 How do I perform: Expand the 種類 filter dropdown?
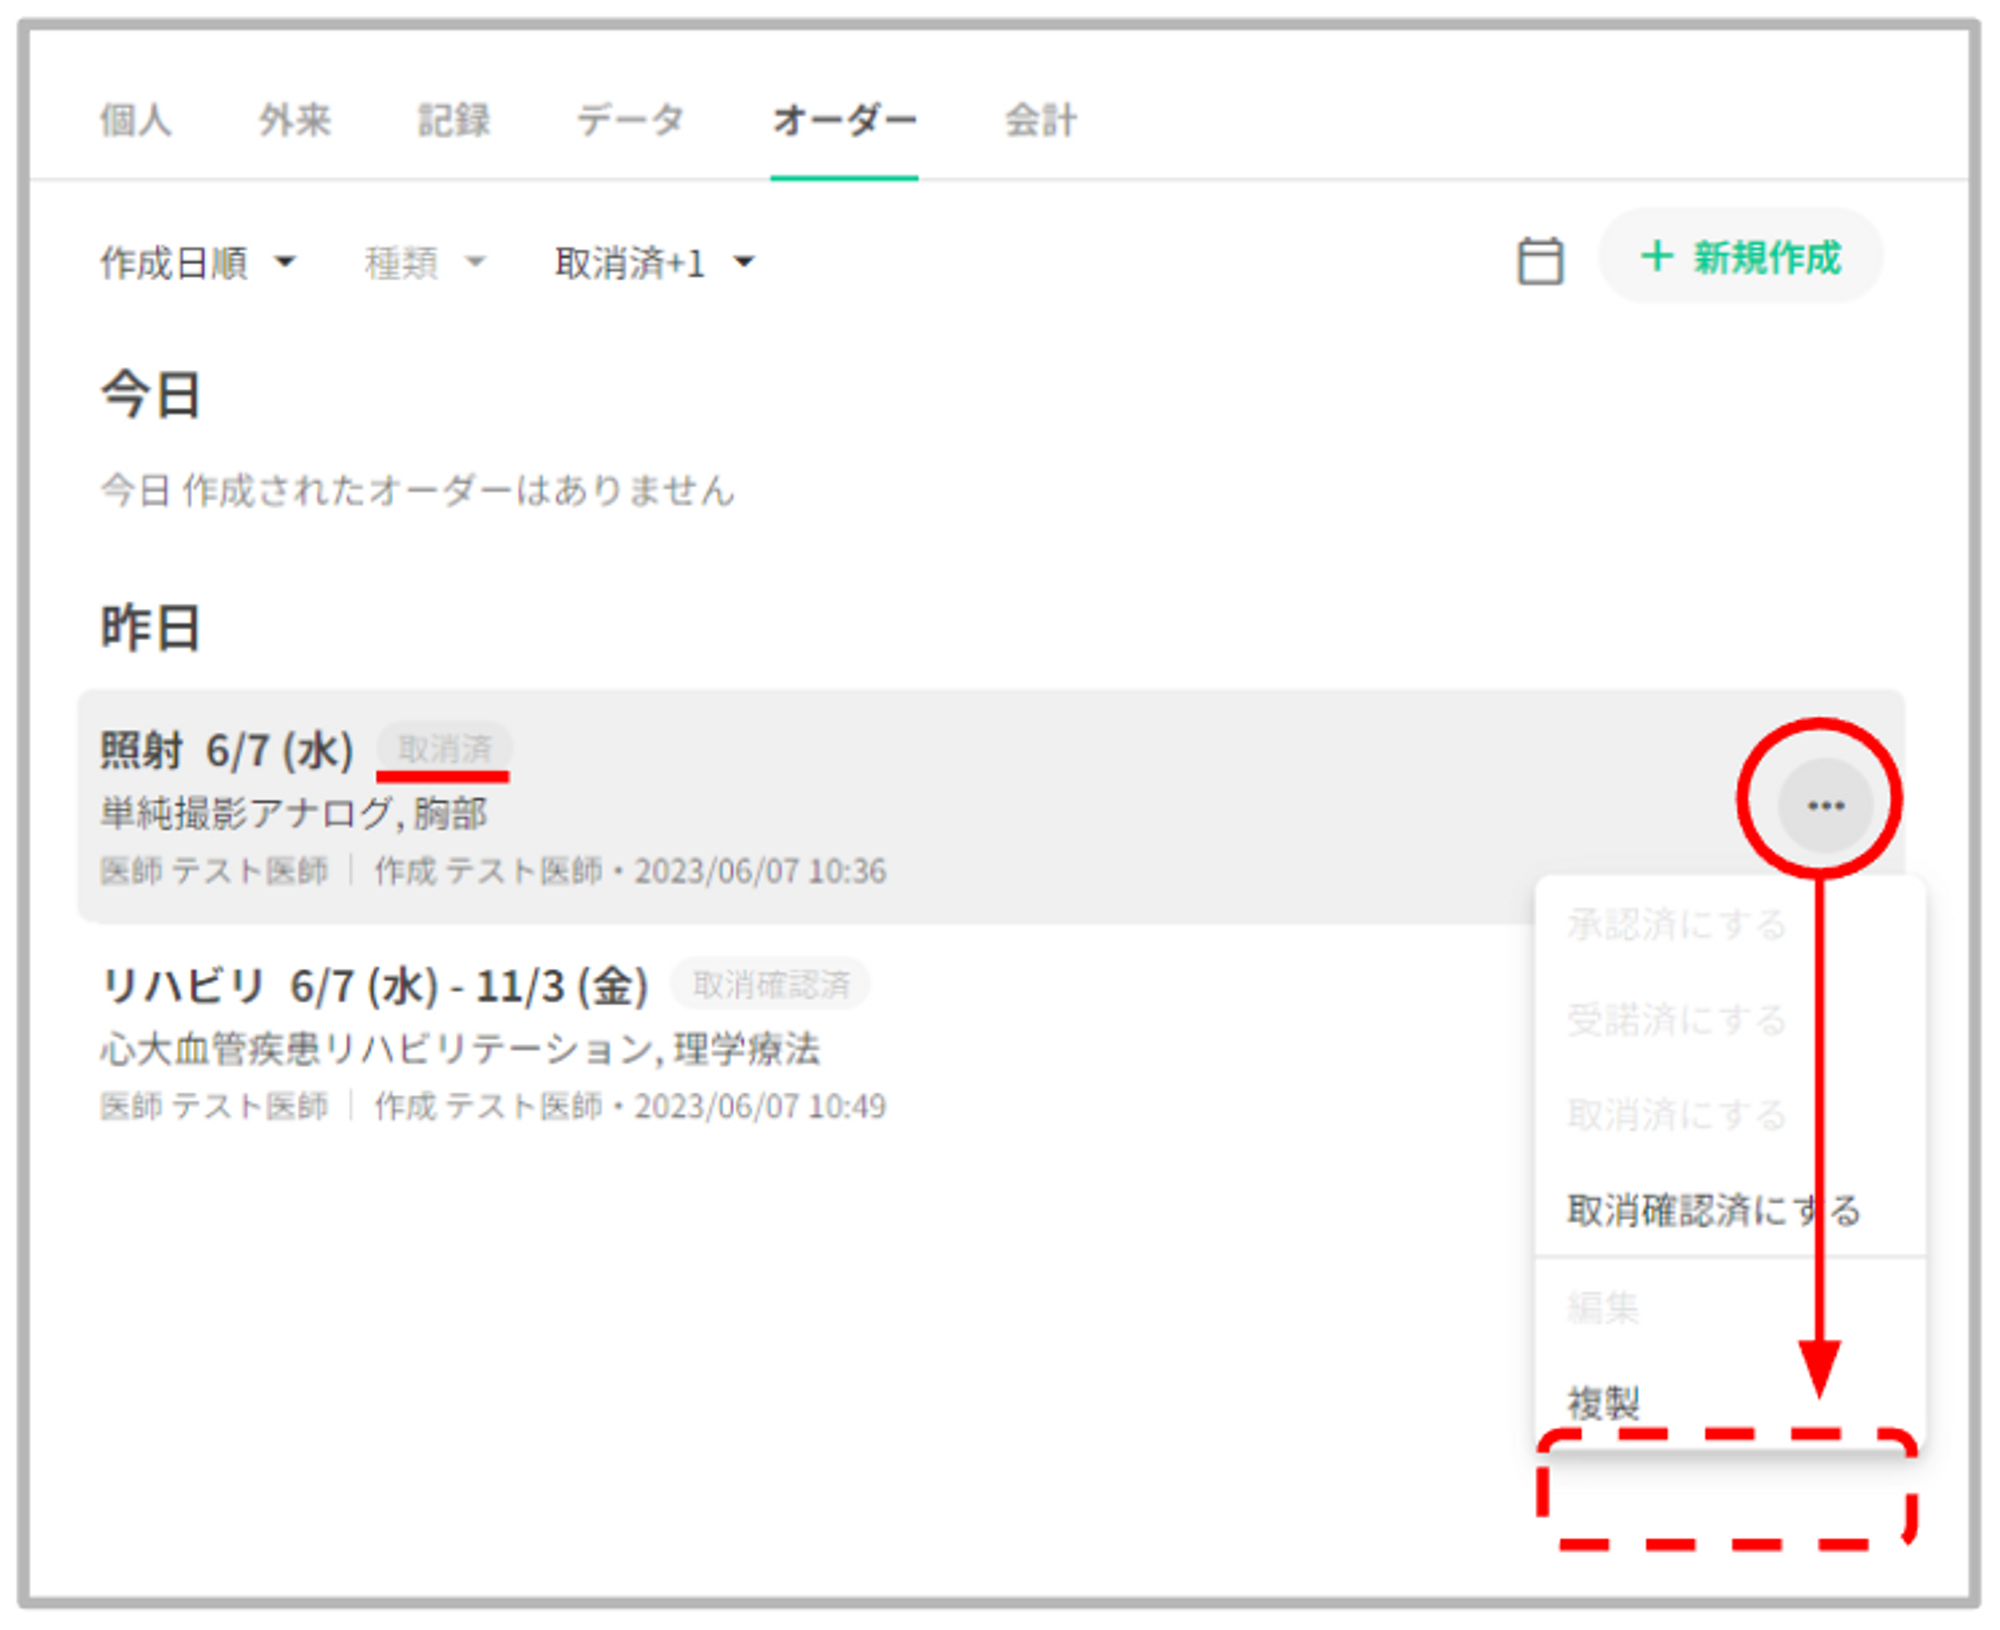pos(424,263)
